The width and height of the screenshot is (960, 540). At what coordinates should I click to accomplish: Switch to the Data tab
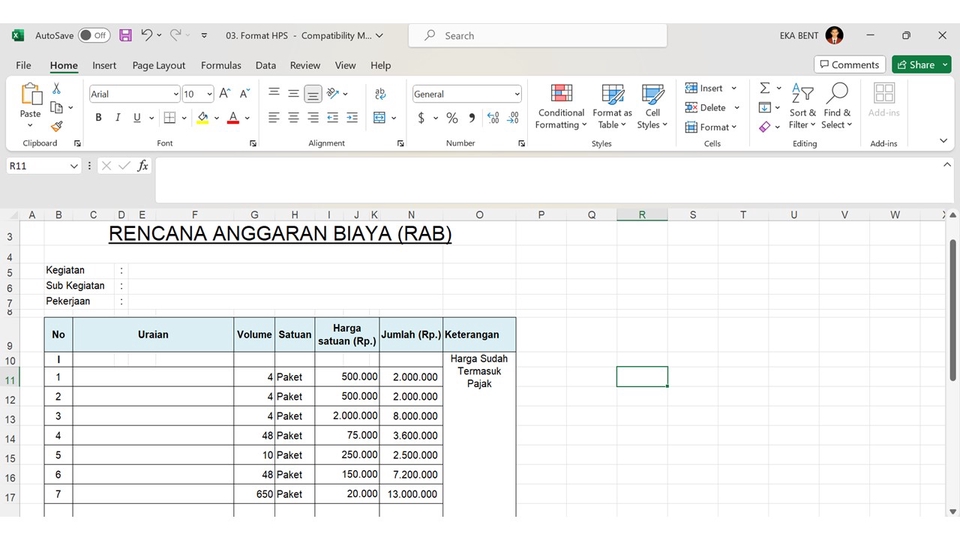click(266, 66)
